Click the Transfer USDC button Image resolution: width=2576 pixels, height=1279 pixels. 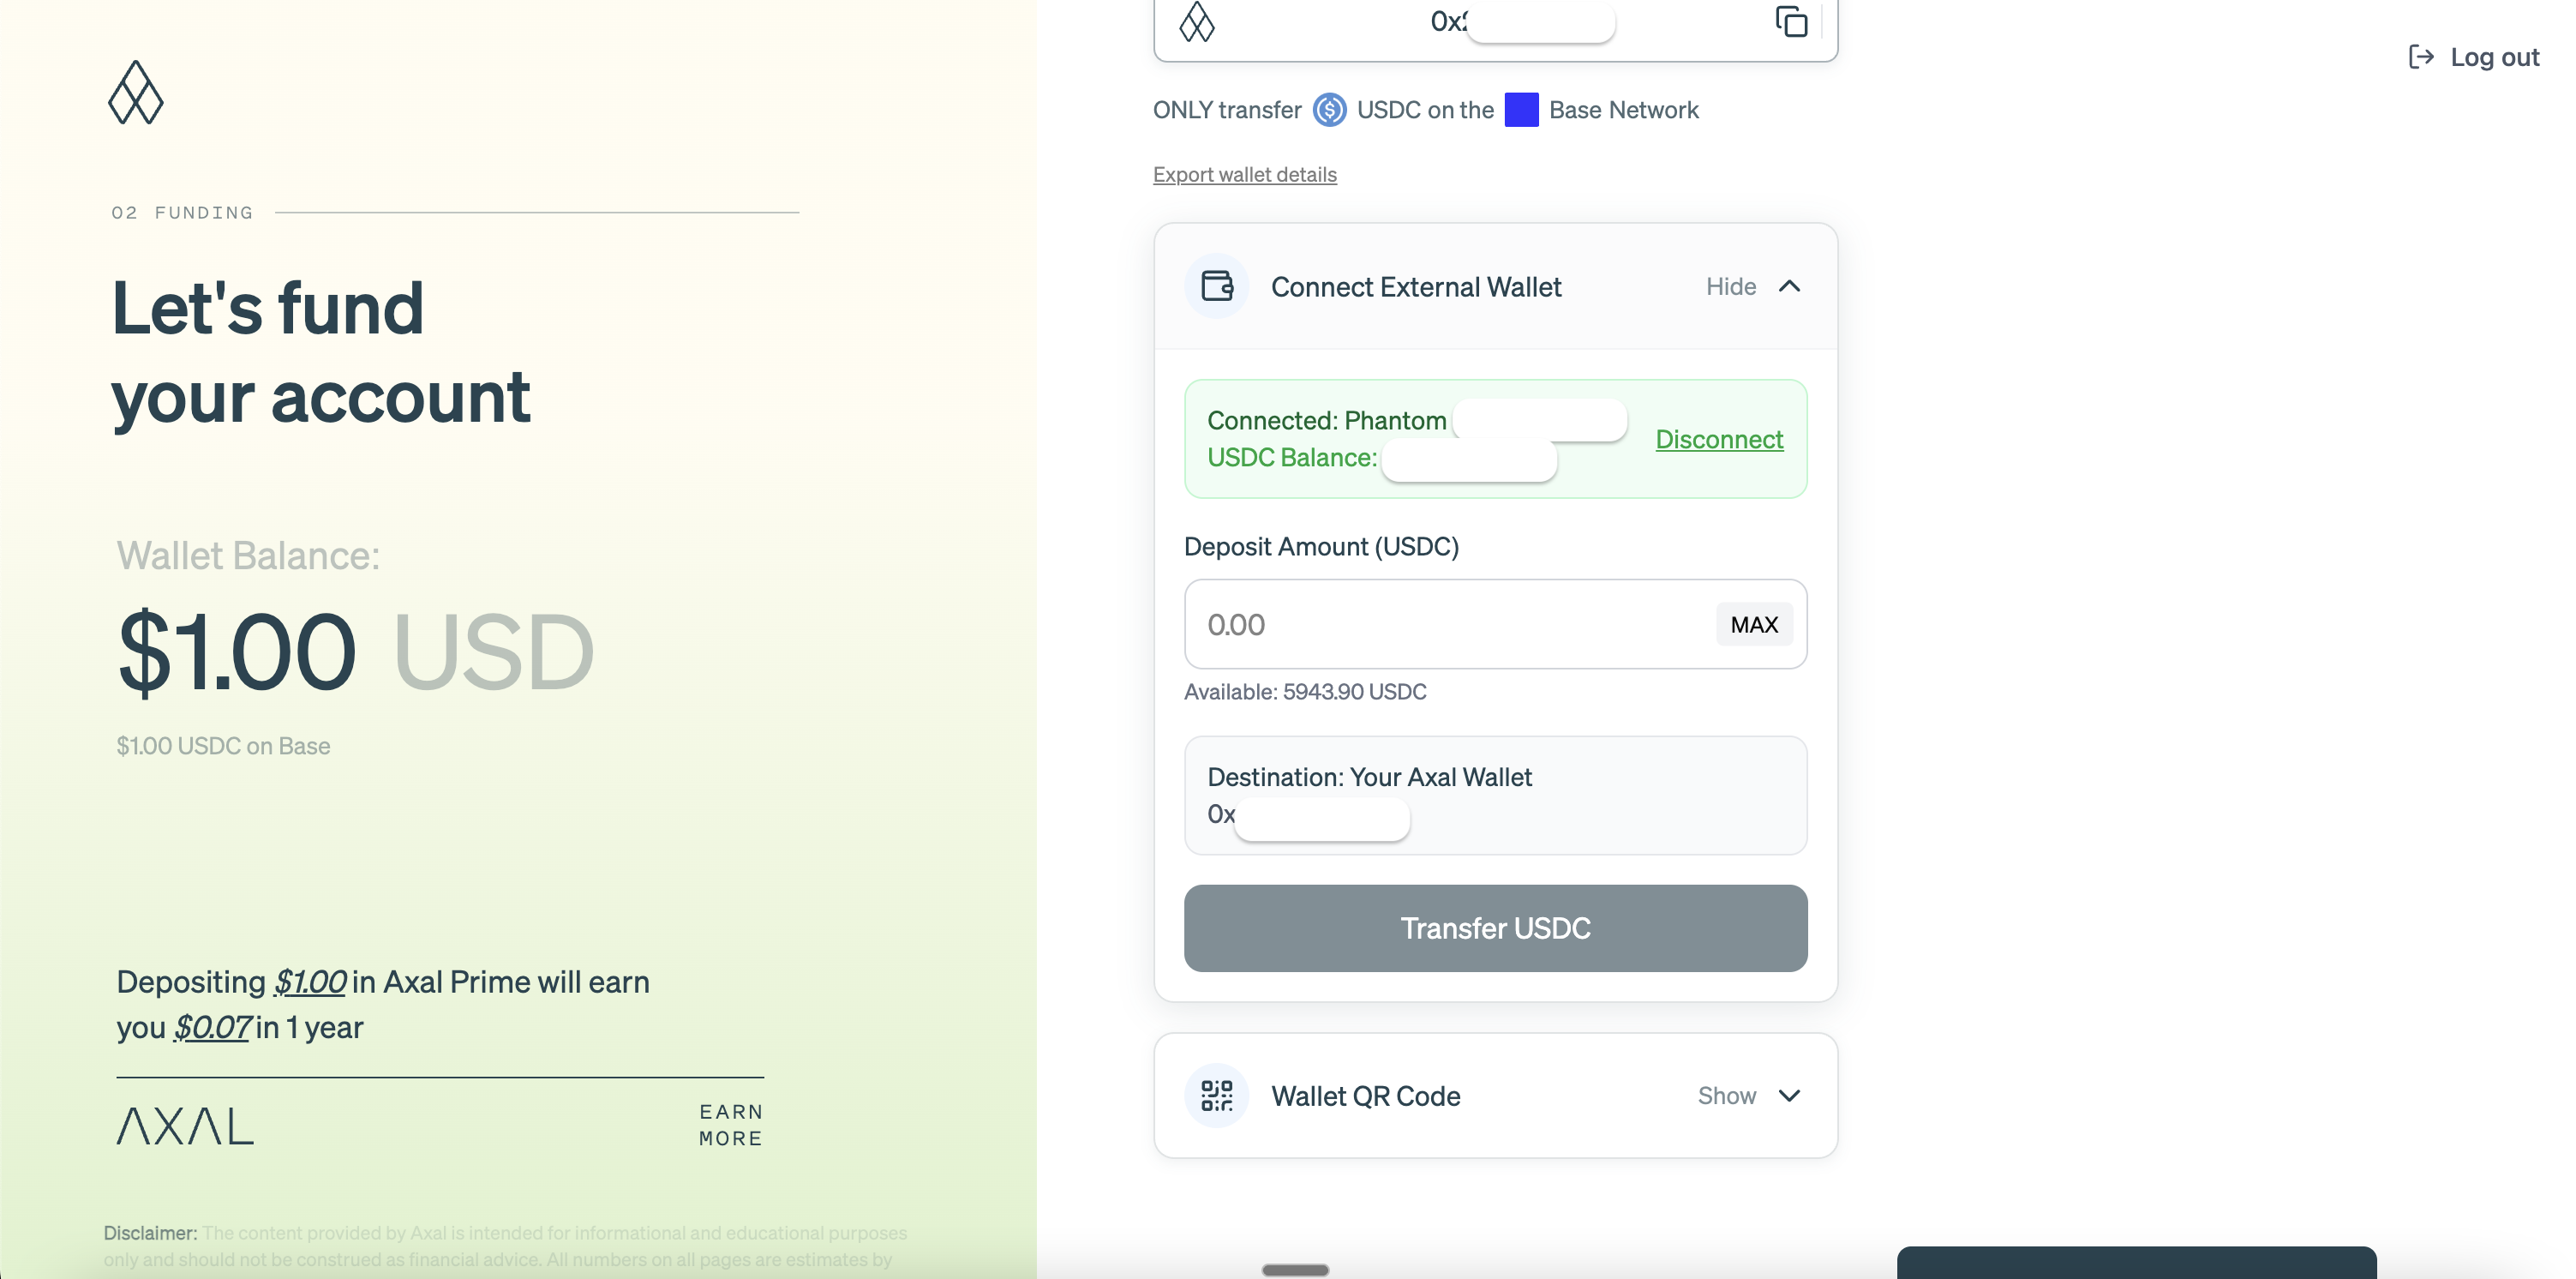tap(1495, 928)
